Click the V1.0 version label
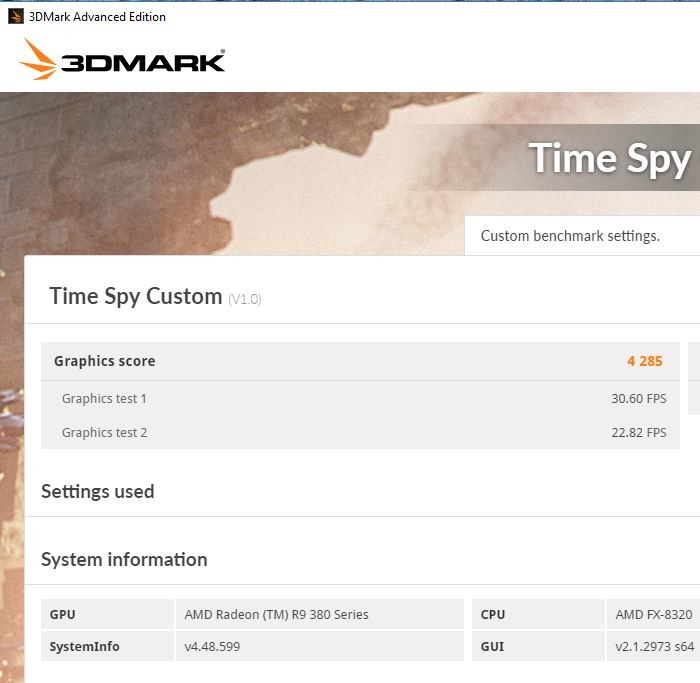The height and width of the screenshot is (683, 700). 245,299
